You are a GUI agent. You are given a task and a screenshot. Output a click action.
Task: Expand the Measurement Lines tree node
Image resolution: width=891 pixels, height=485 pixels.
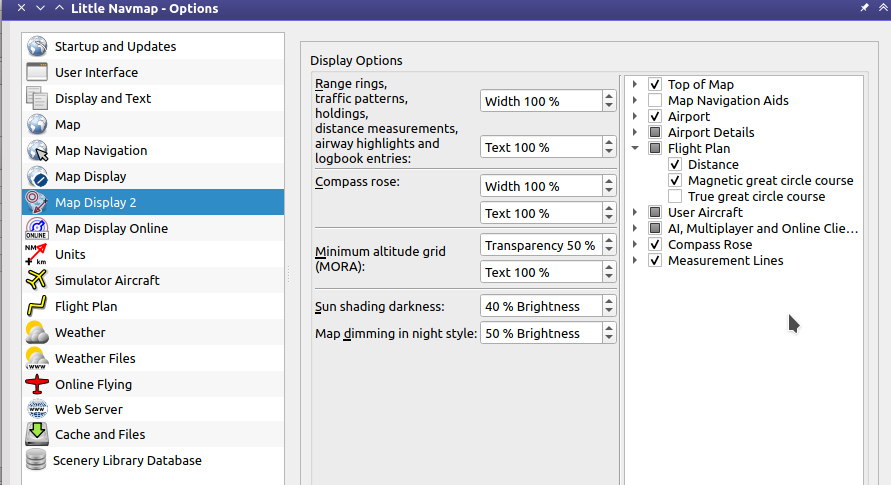(x=635, y=261)
